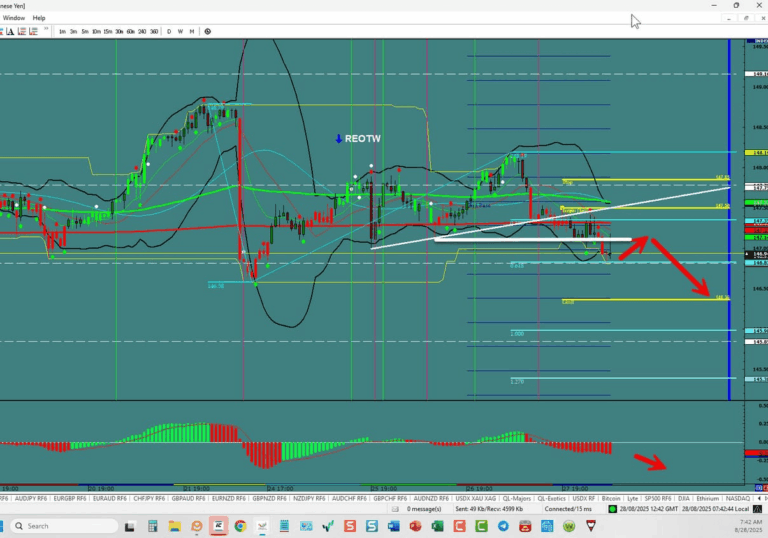
Task: Switch to the GBPAUD RF6 tab
Action: 188,498
